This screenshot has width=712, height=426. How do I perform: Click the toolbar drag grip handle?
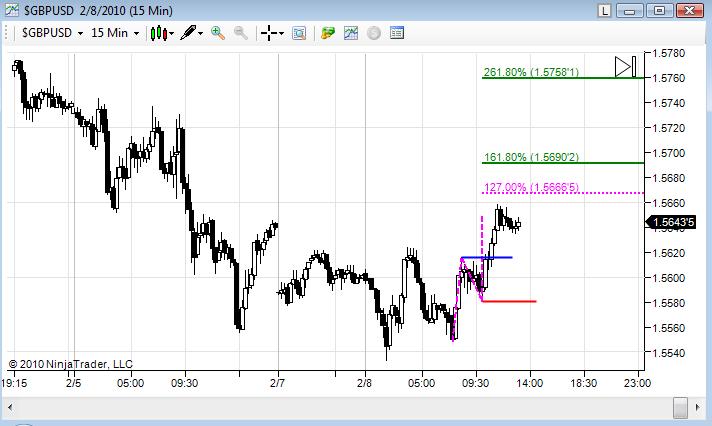(x=6, y=33)
